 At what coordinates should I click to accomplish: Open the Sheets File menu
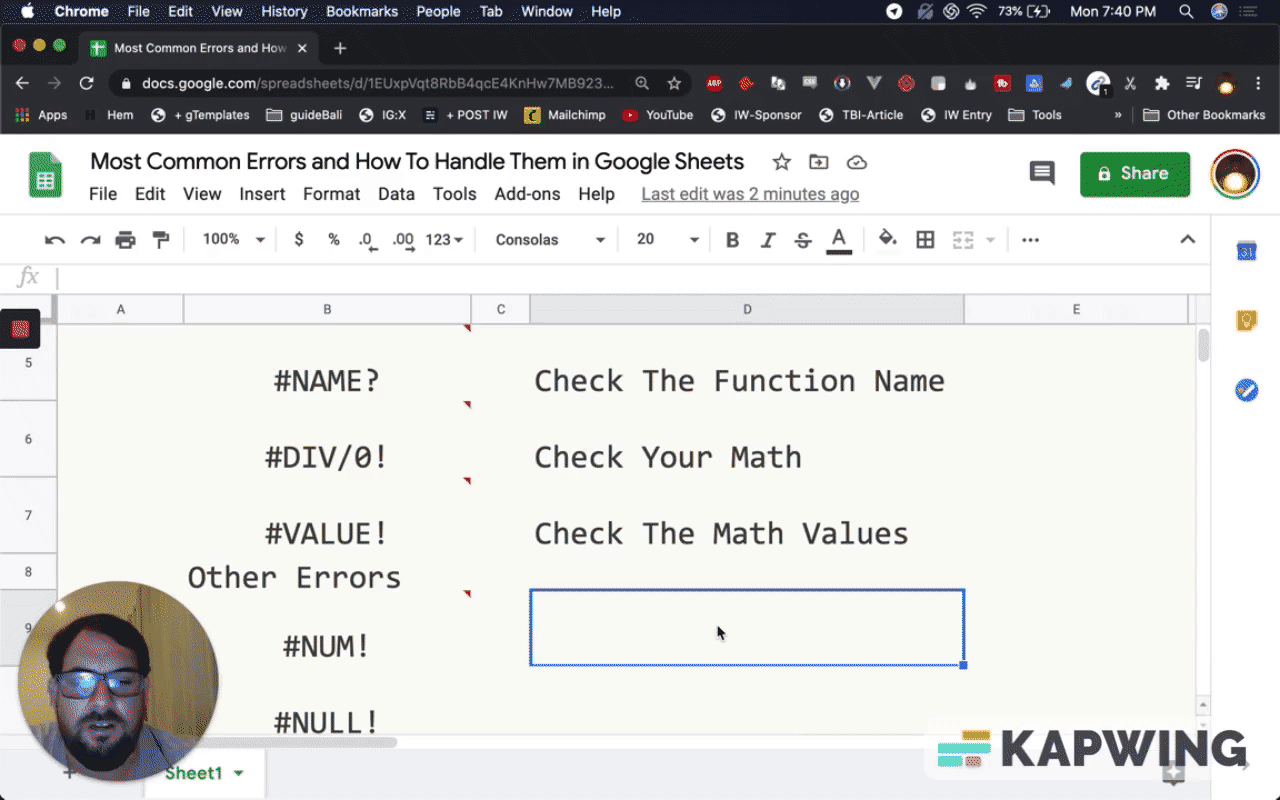[103, 194]
